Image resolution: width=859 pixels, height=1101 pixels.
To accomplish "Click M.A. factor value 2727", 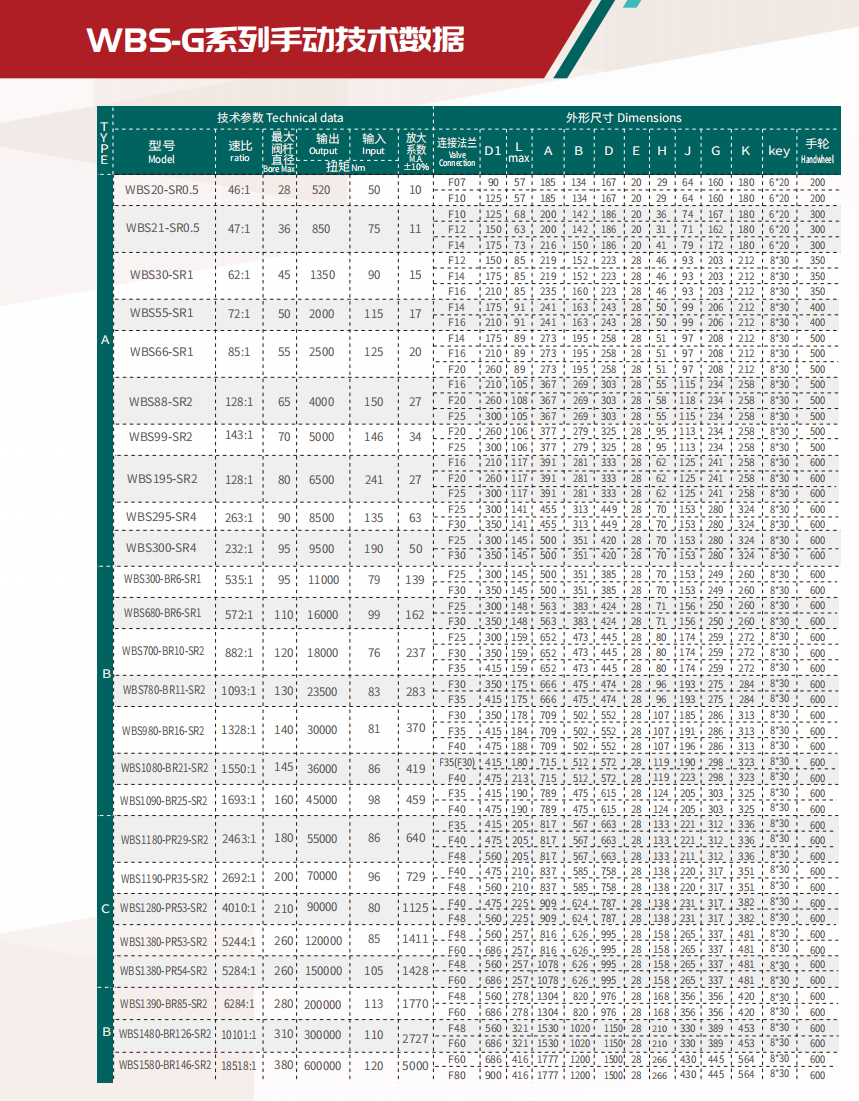I will (415, 1039).
